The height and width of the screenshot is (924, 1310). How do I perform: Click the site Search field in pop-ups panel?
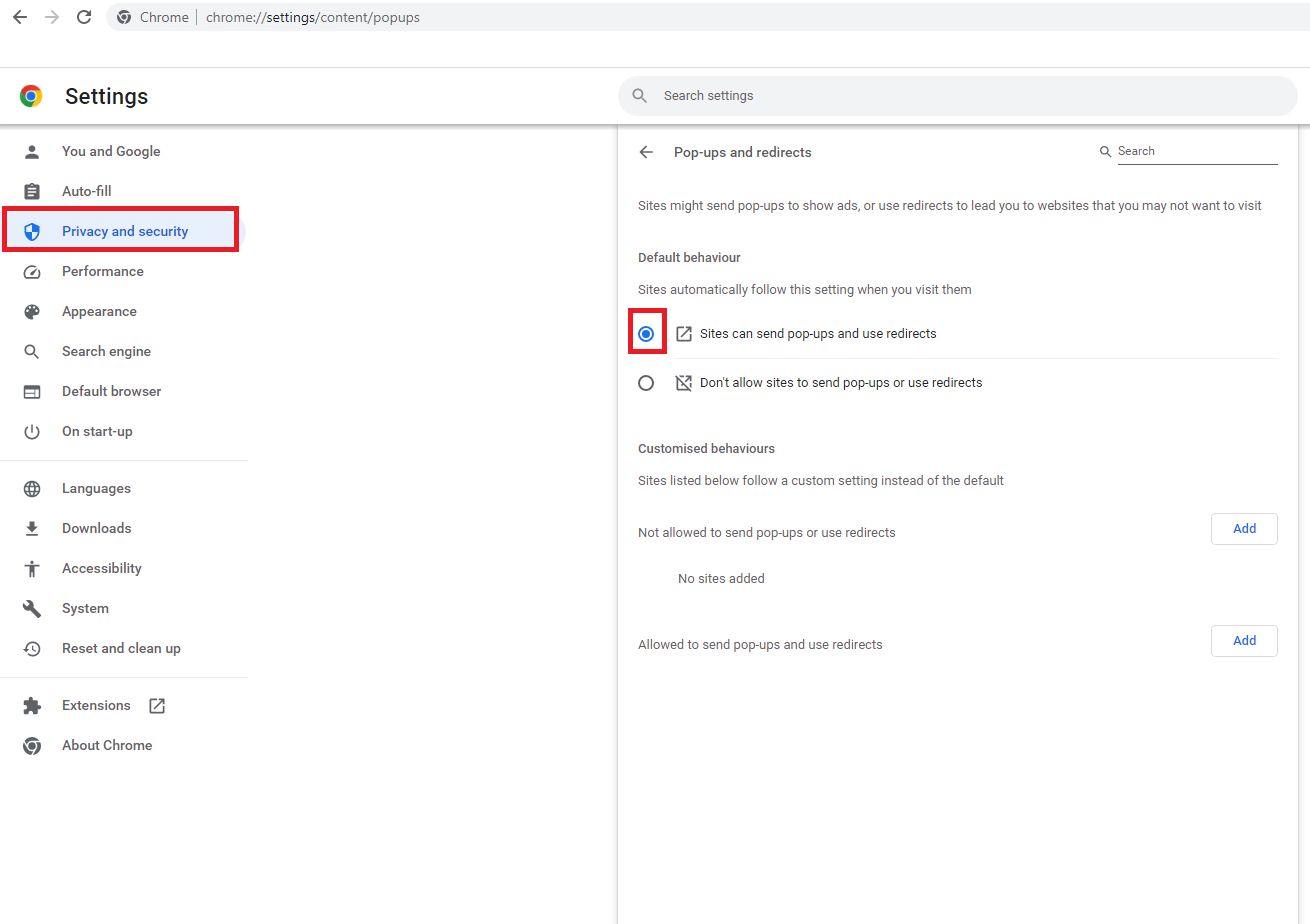(1195, 151)
